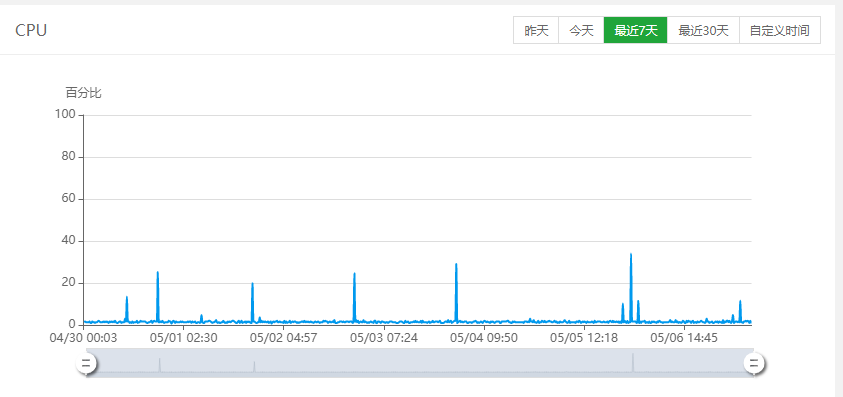This screenshot has height=397, width=843.
Task: Click the 04/30 00:03 axis label
Action: [83, 338]
